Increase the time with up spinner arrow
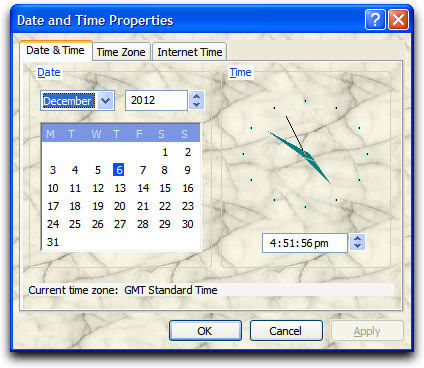 coord(357,239)
